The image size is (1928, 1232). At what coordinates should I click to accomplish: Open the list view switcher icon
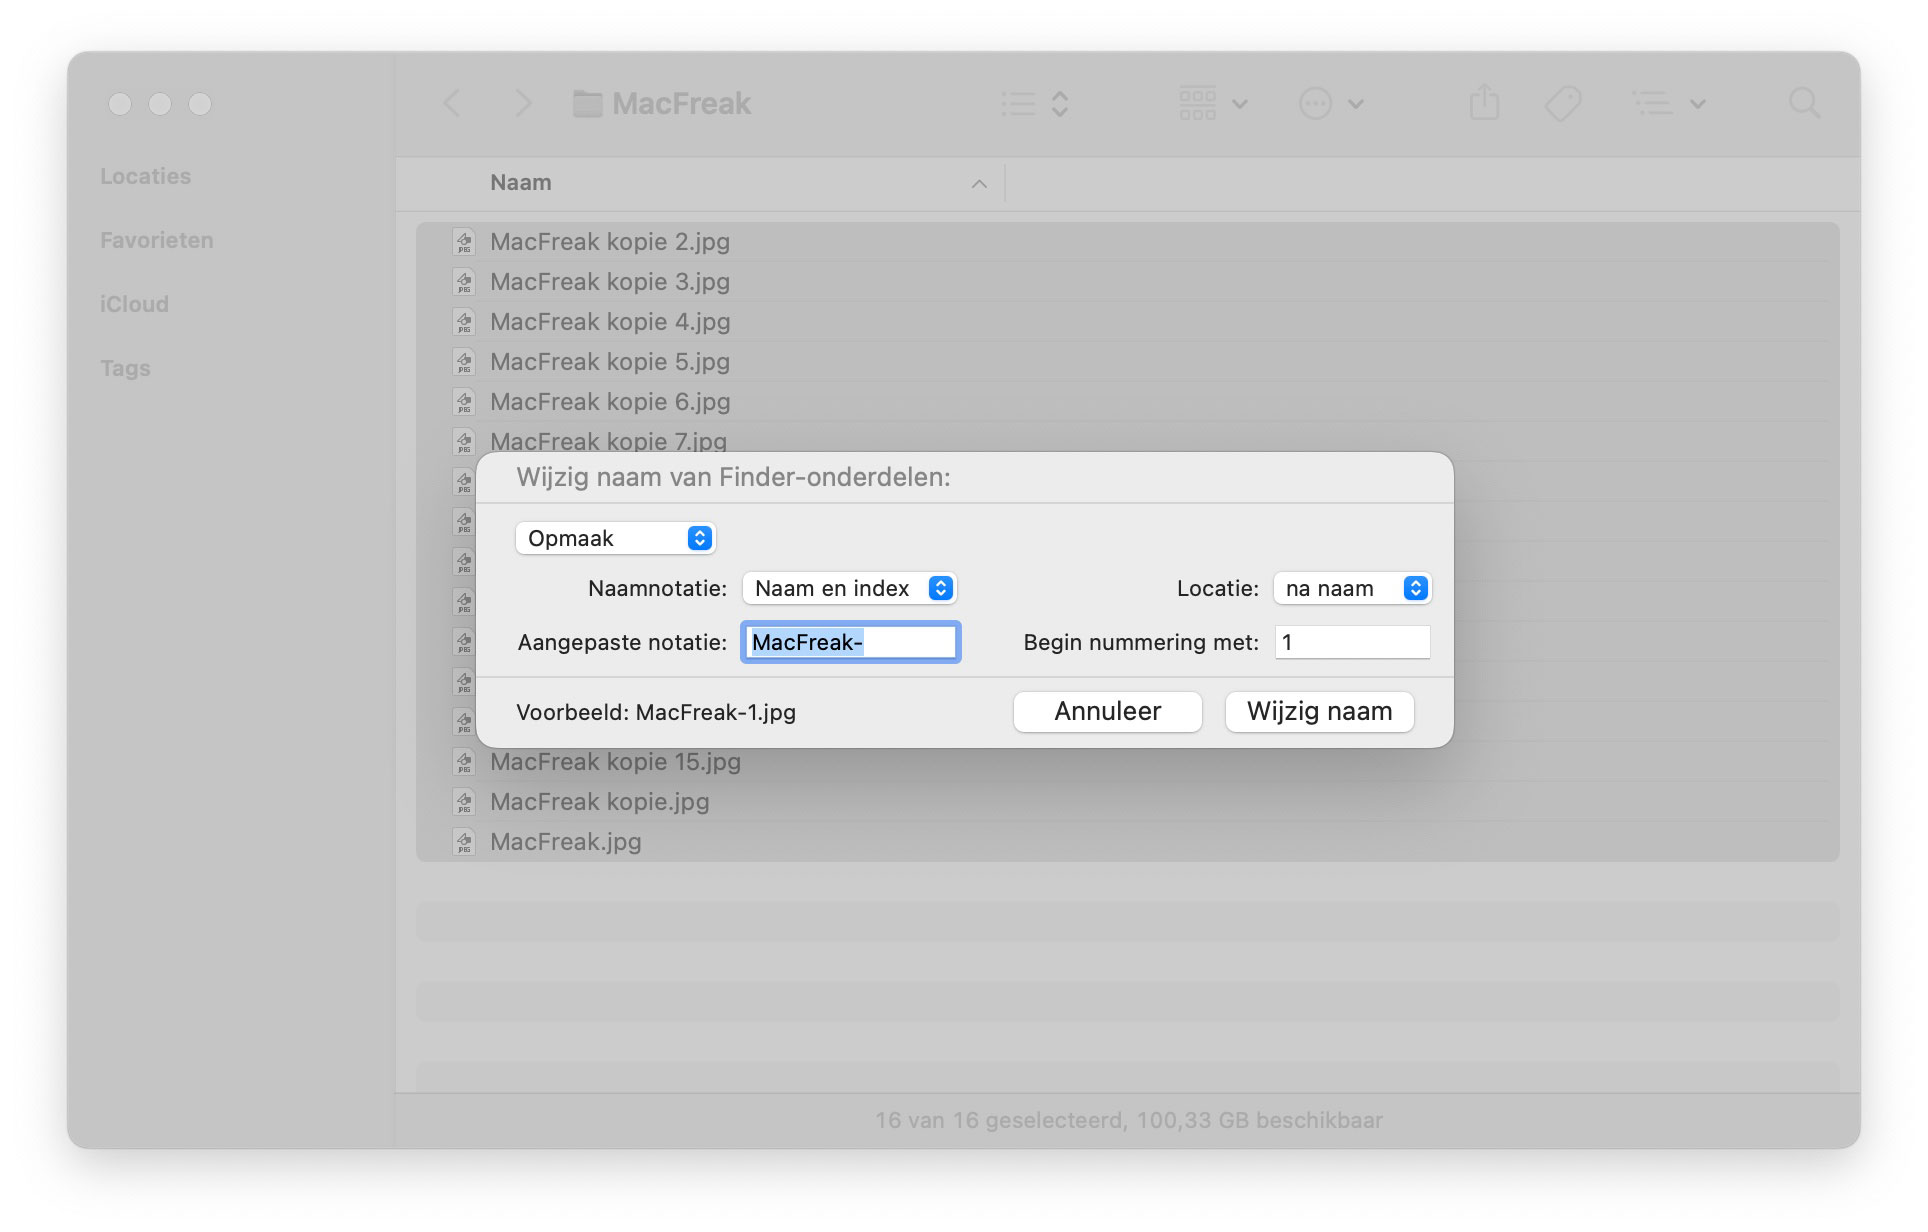click(x=1018, y=103)
